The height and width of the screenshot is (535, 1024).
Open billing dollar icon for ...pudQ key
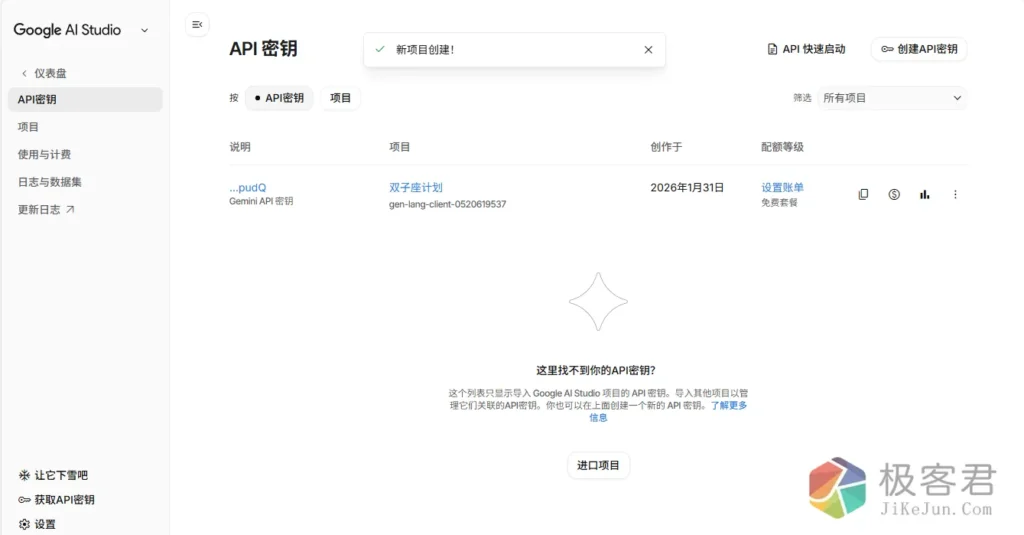(x=894, y=194)
